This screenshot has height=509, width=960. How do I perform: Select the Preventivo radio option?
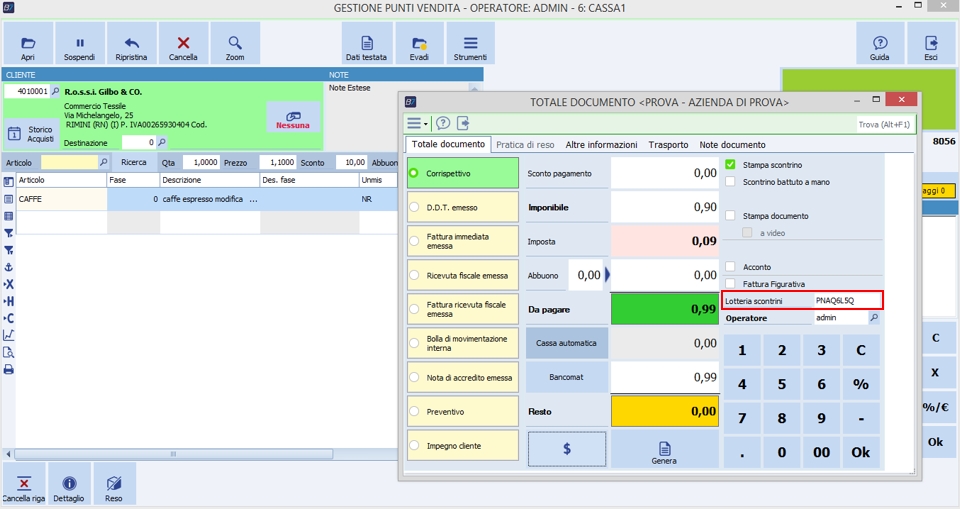(414, 411)
